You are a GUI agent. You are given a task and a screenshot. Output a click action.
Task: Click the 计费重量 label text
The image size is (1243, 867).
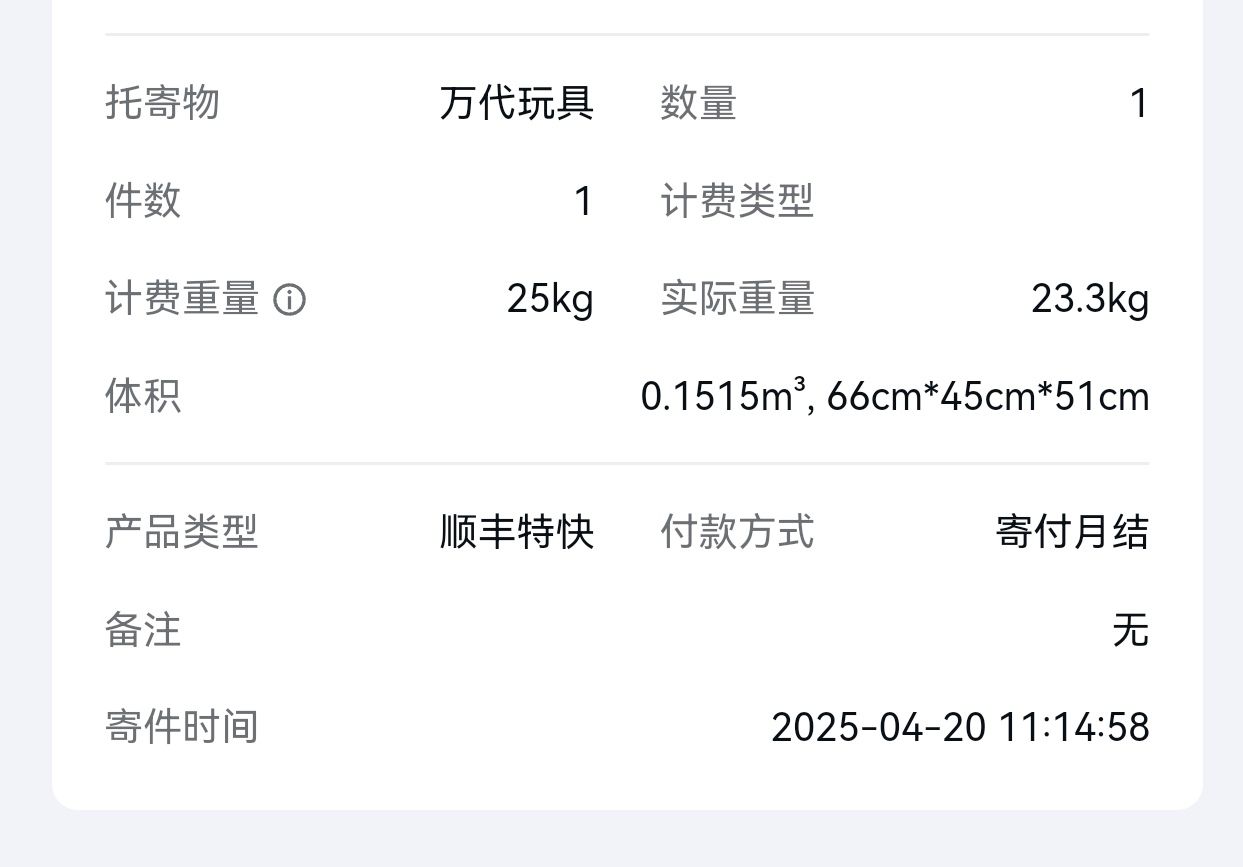tap(181, 299)
